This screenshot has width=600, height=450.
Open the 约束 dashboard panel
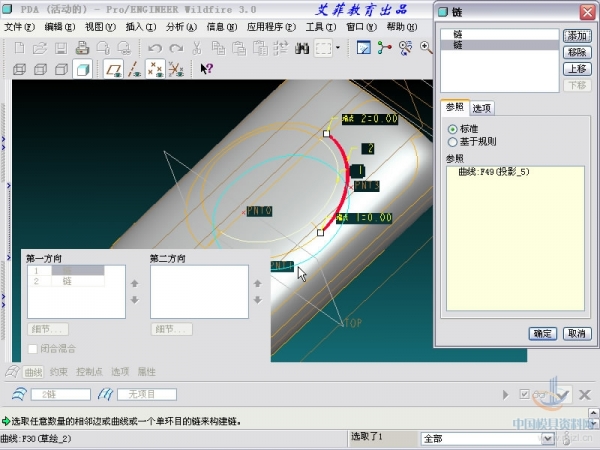(x=59, y=372)
